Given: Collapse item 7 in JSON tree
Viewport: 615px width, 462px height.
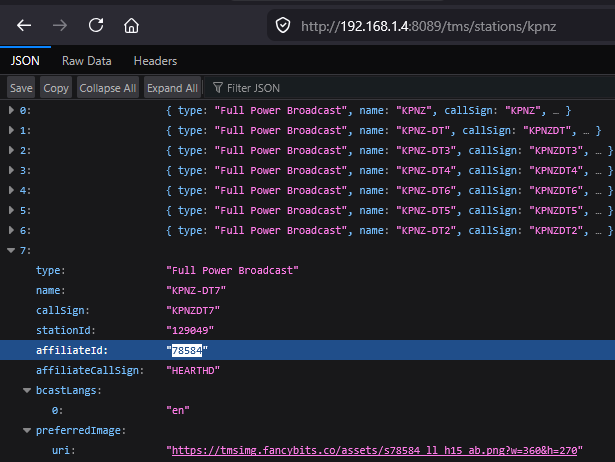Looking at the screenshot, I should [11, 250].
